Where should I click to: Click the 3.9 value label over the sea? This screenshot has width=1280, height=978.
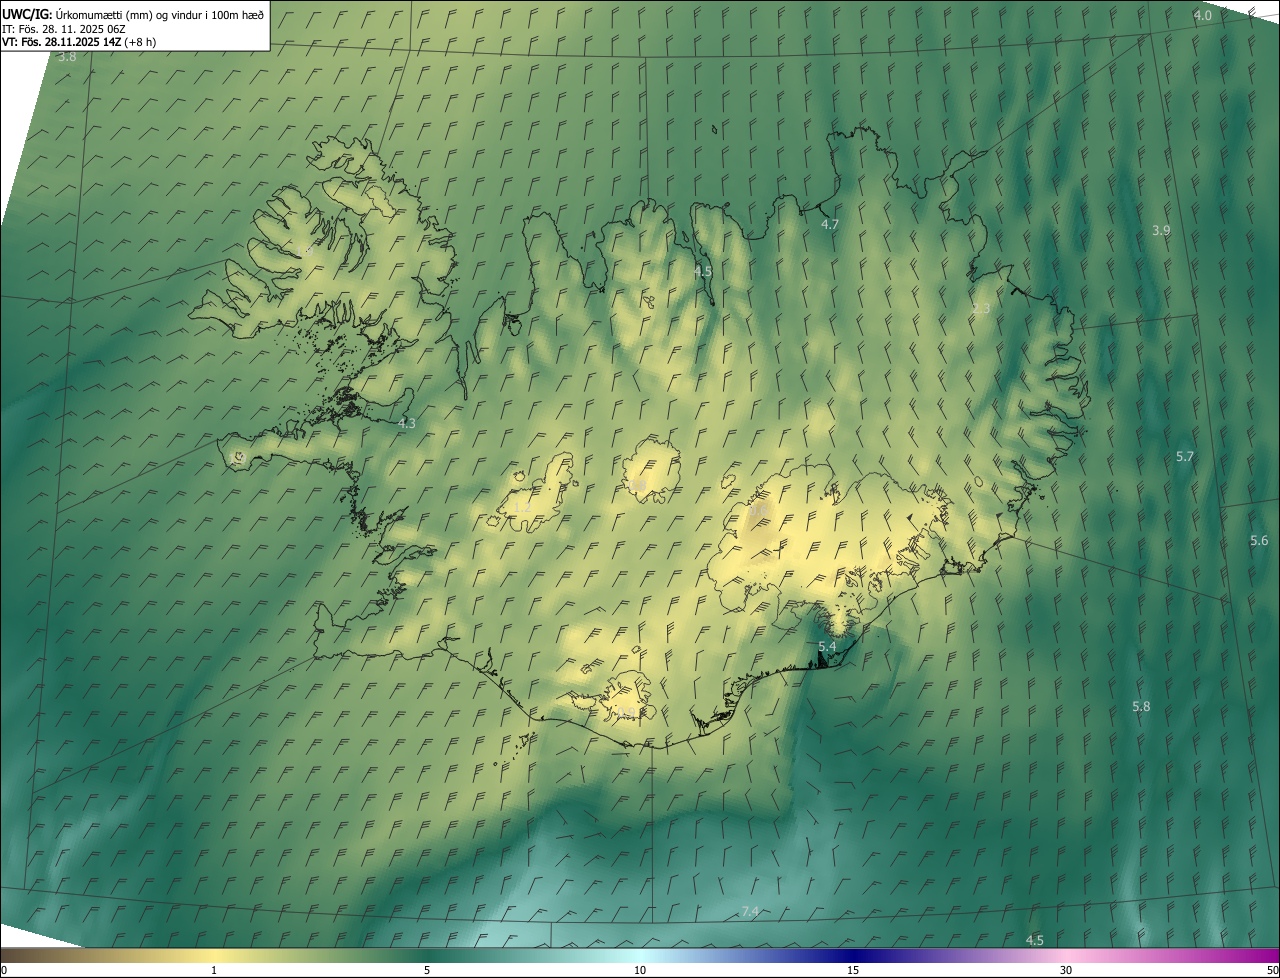click(x=1160, y=230)
